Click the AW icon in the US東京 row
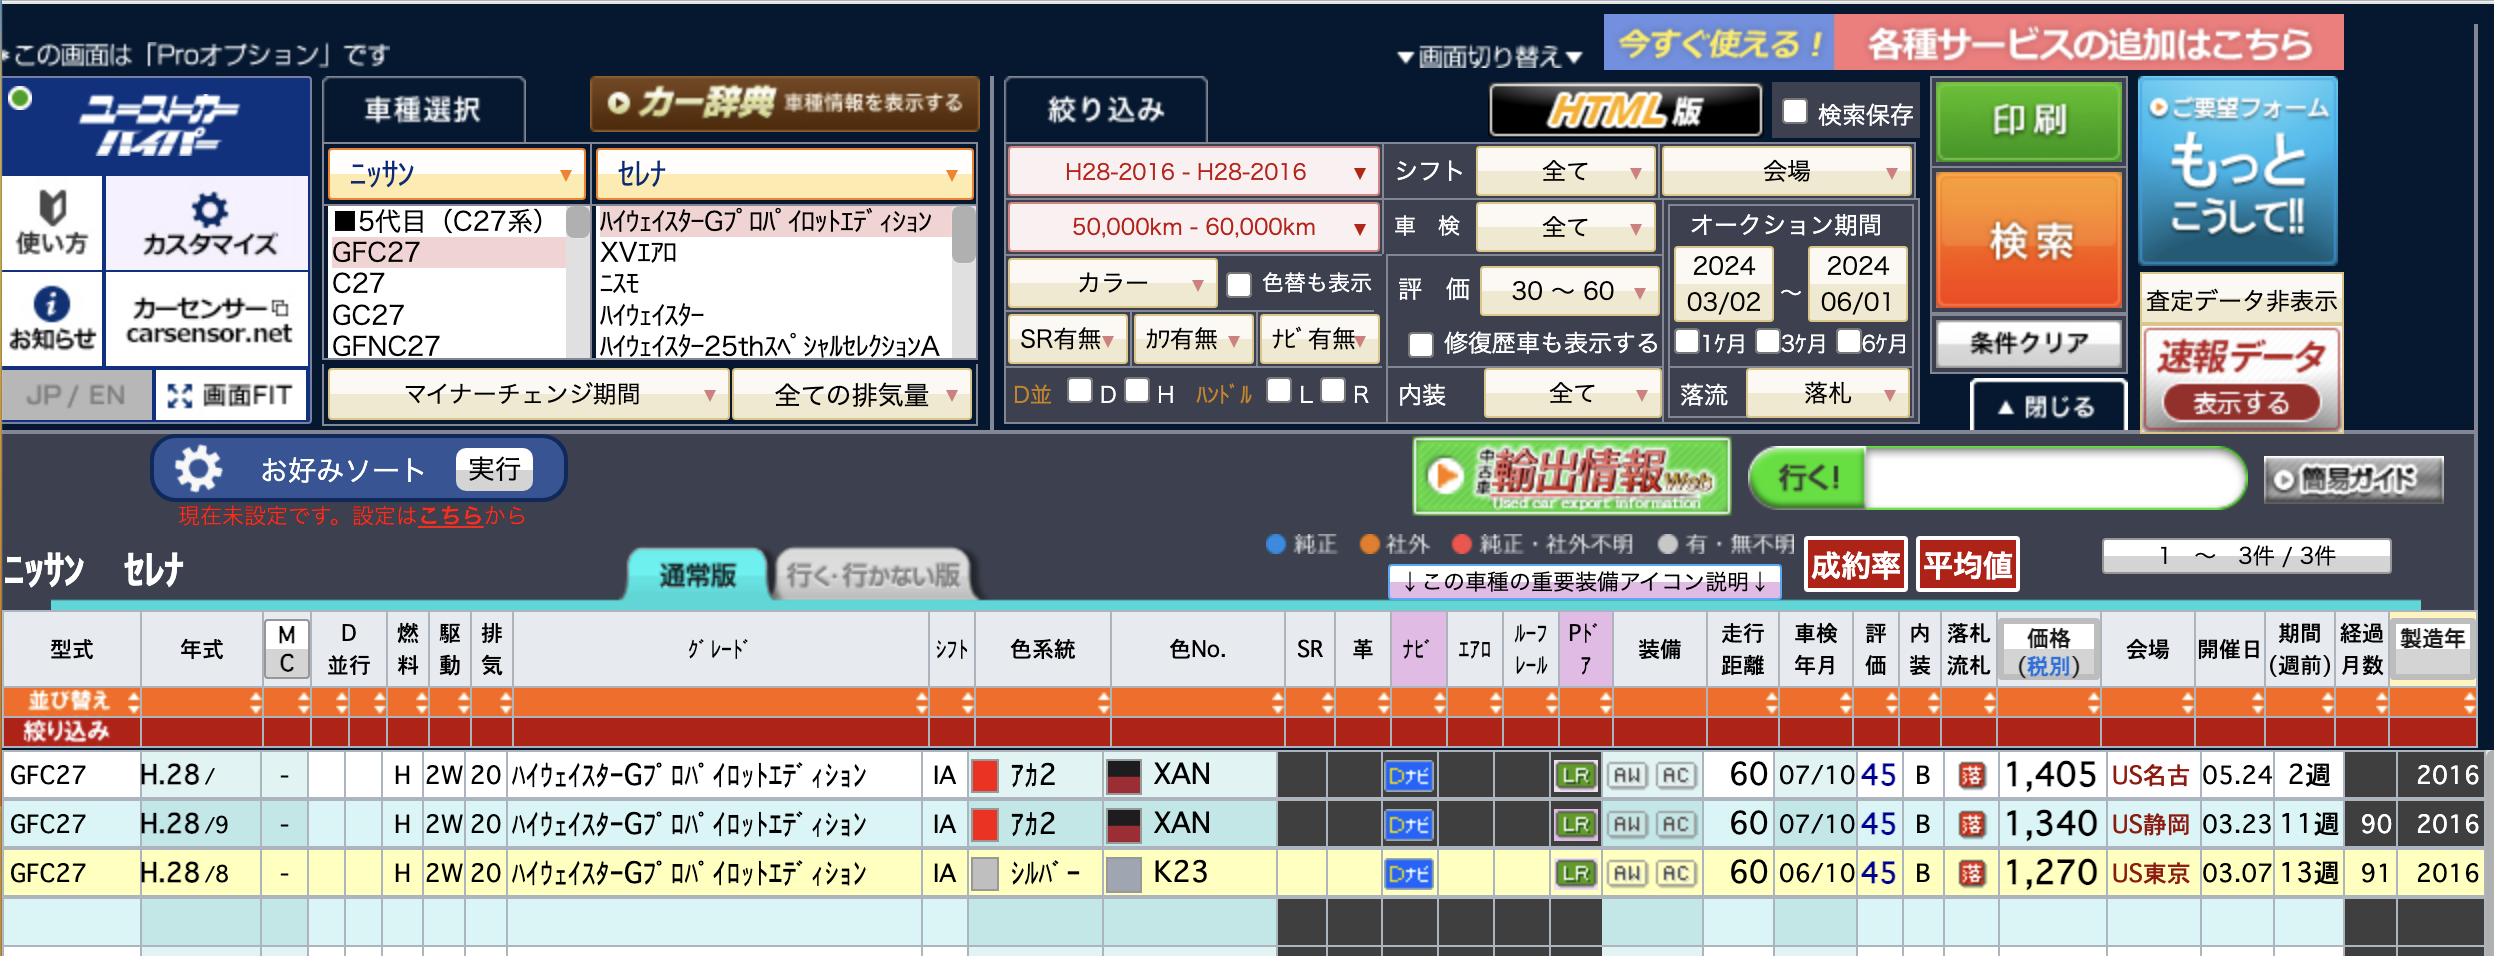This screenshot has width=2494, height=956. 1627,873
